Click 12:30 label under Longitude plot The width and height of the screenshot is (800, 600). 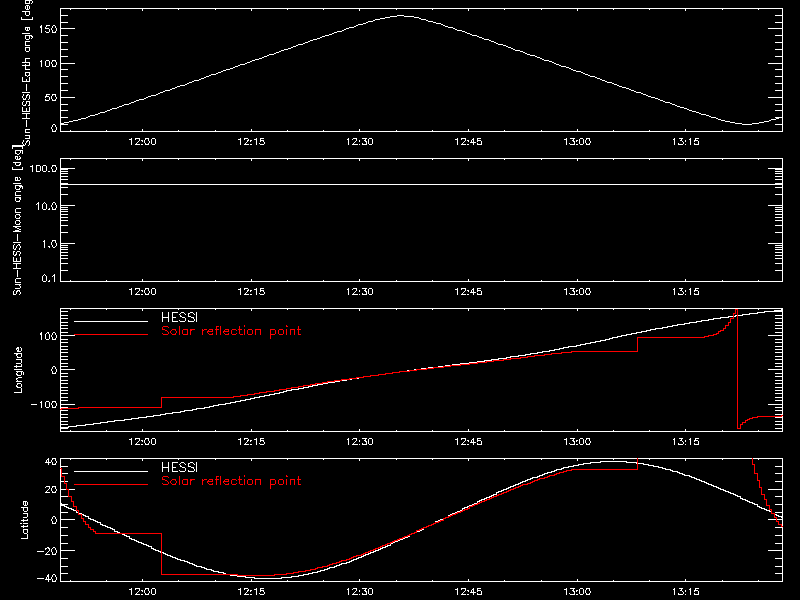click(360, 441)
